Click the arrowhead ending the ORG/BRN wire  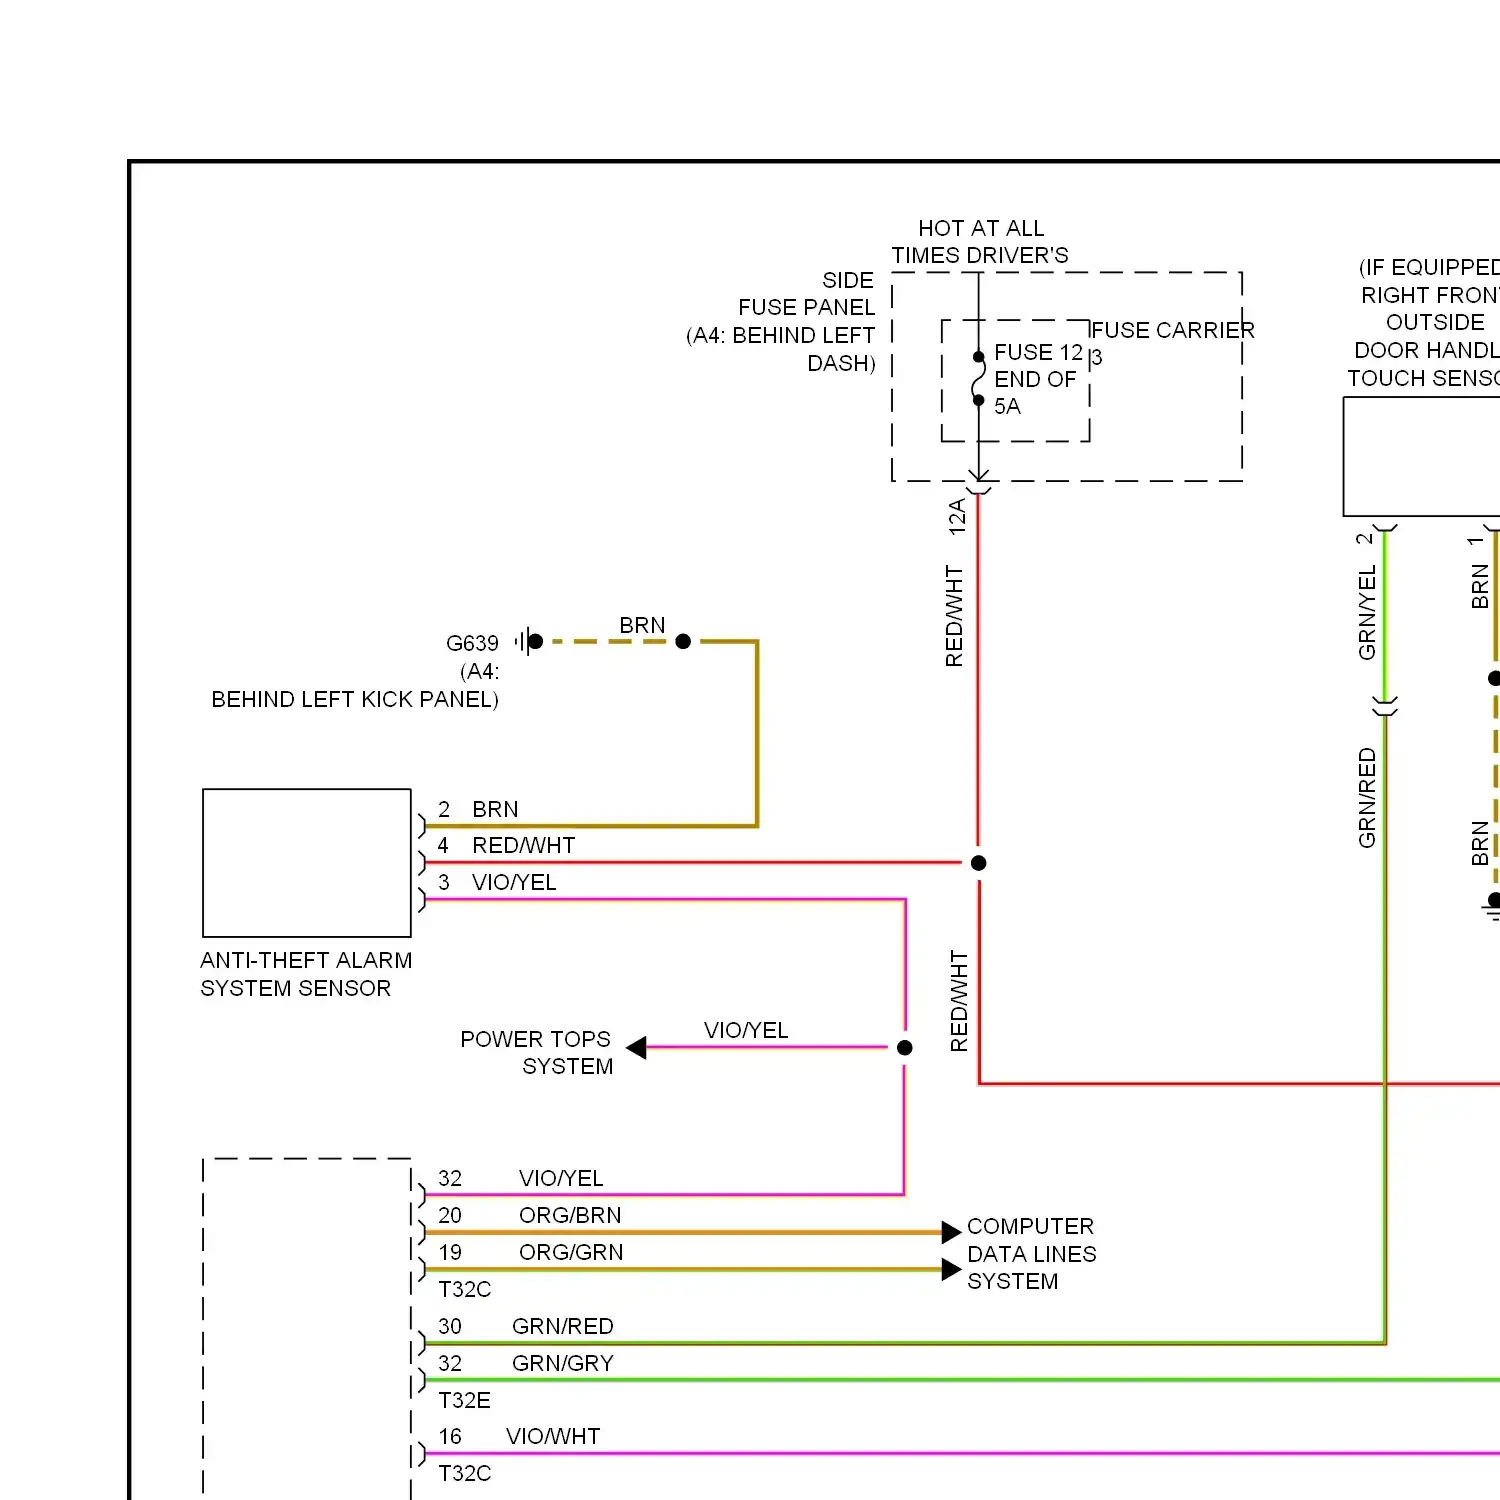951,1232
